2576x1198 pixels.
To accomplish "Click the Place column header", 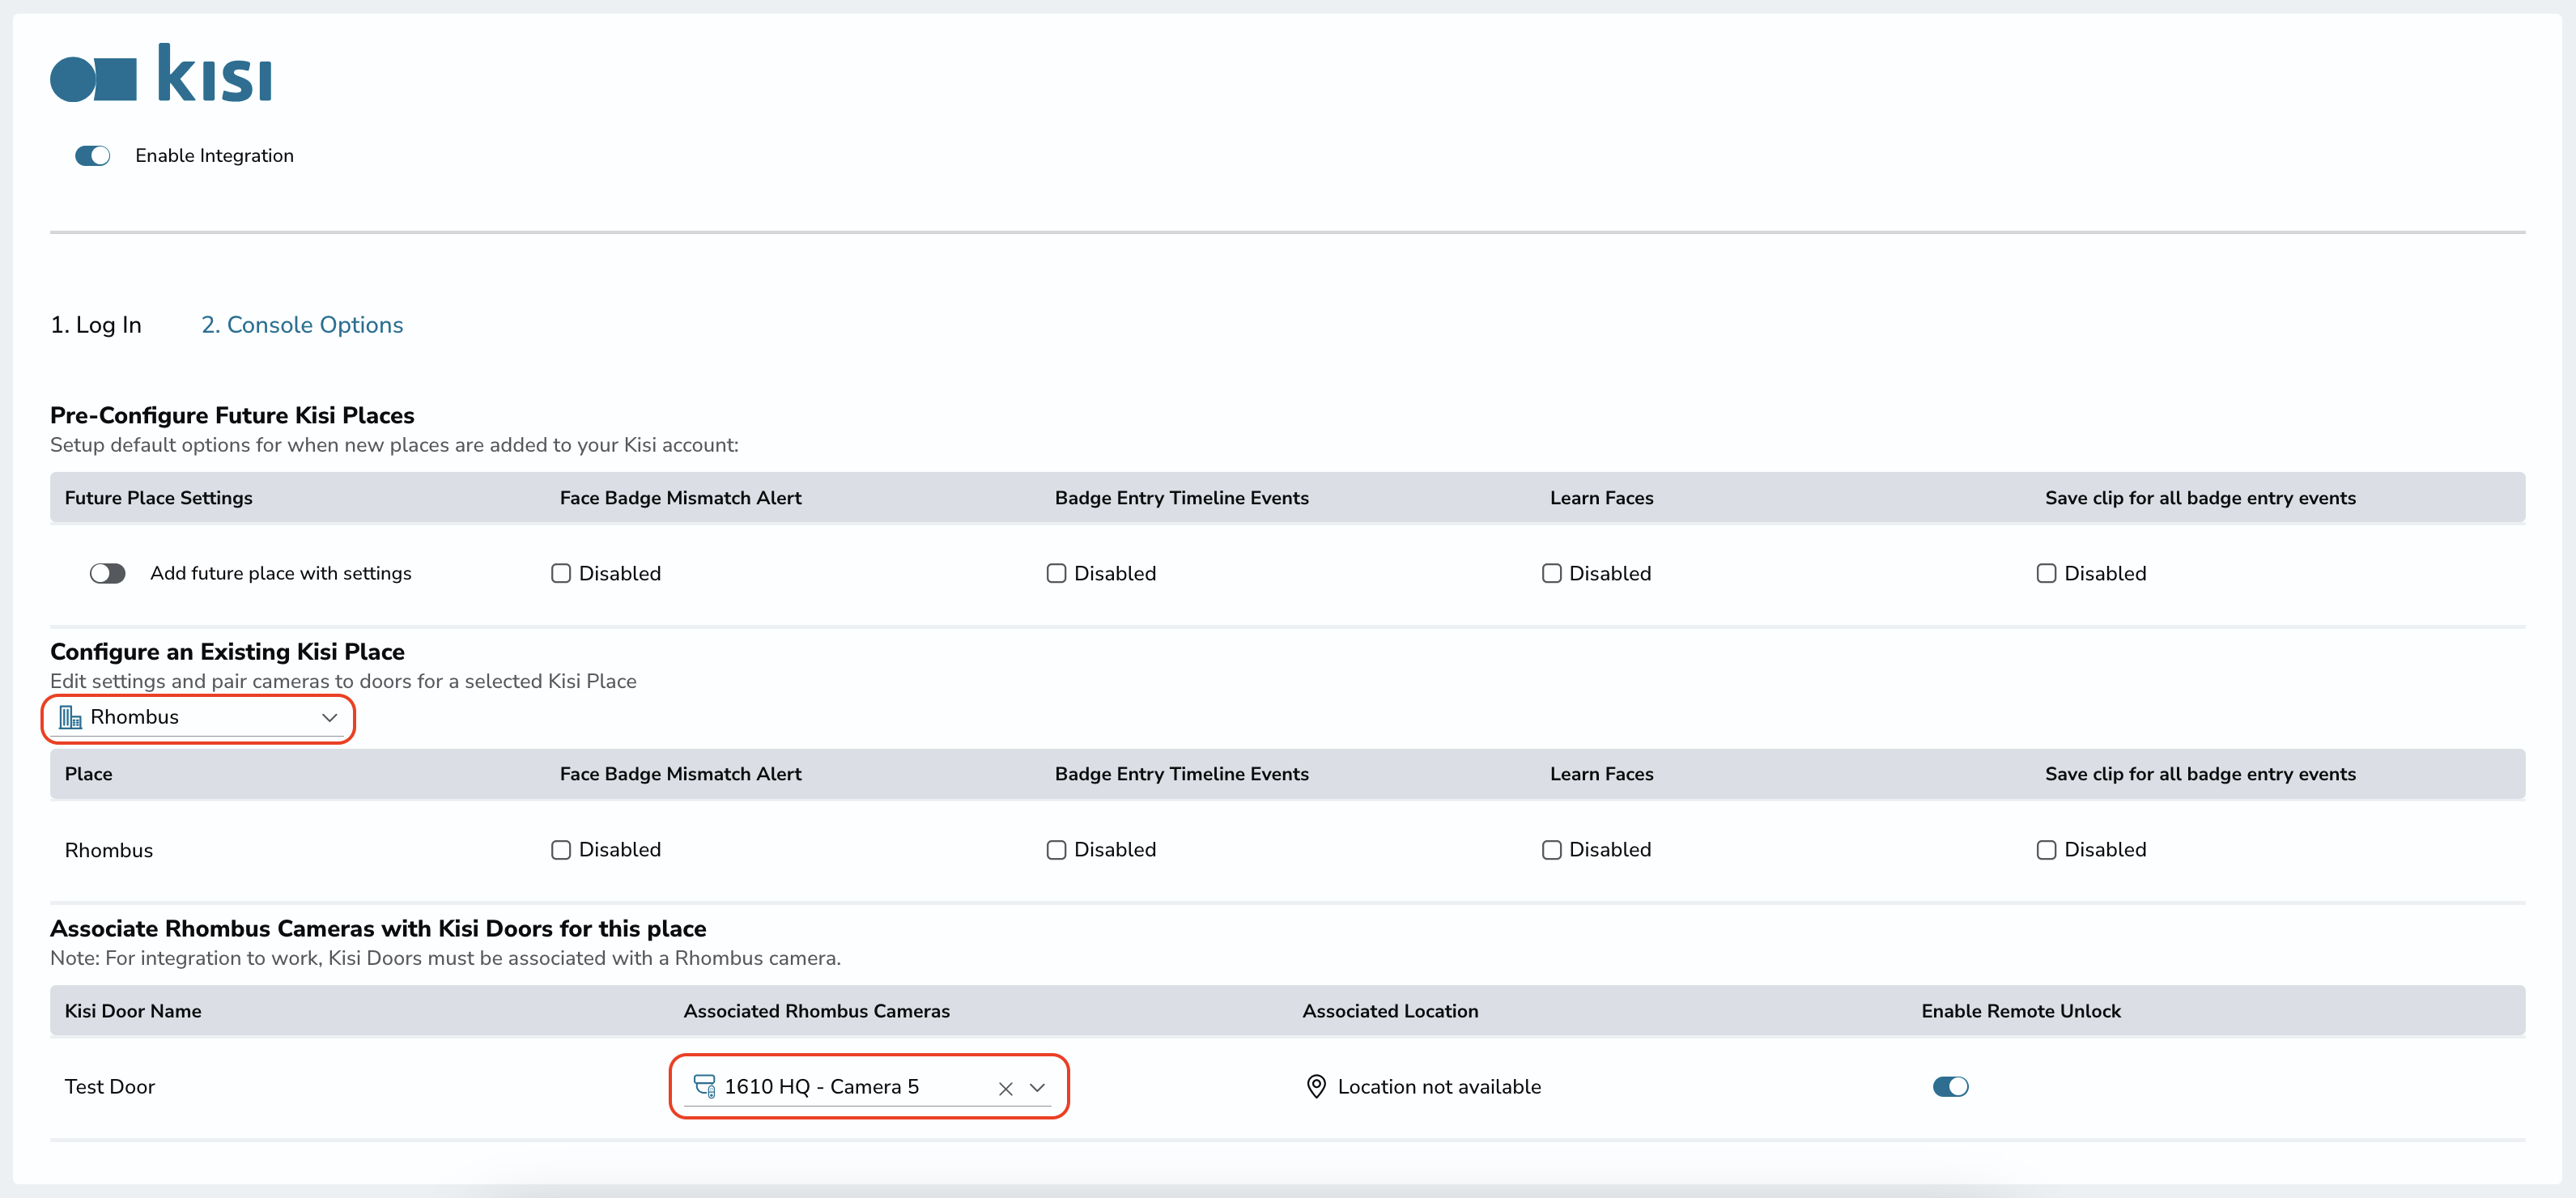I will point(88,774).
